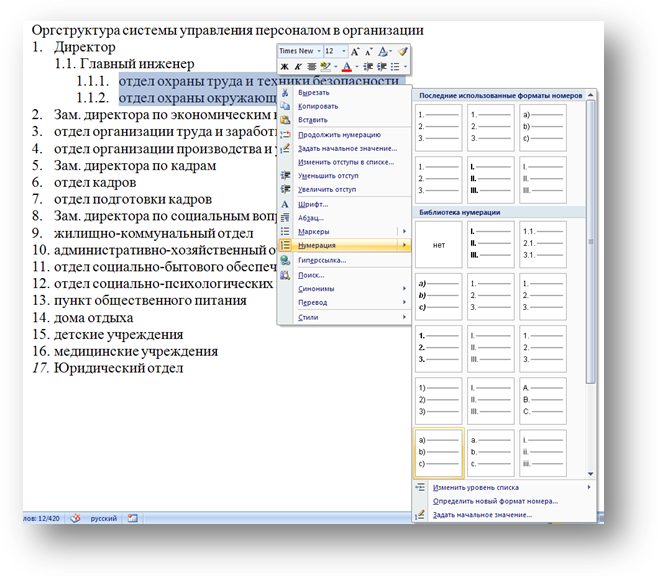Viewport: 658px width, 576px height.
Task: Click the word count 12/420 in status bar
Action: point(42,519)
